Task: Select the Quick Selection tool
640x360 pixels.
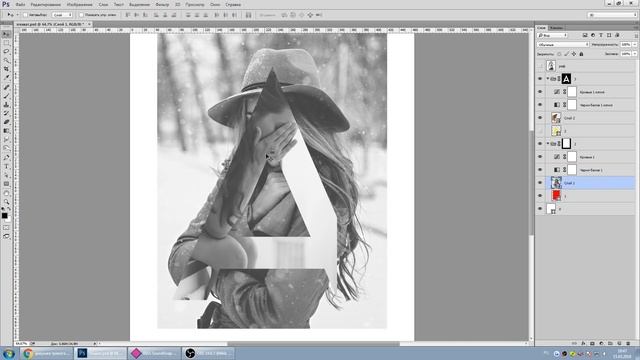Action: (6, 60)
